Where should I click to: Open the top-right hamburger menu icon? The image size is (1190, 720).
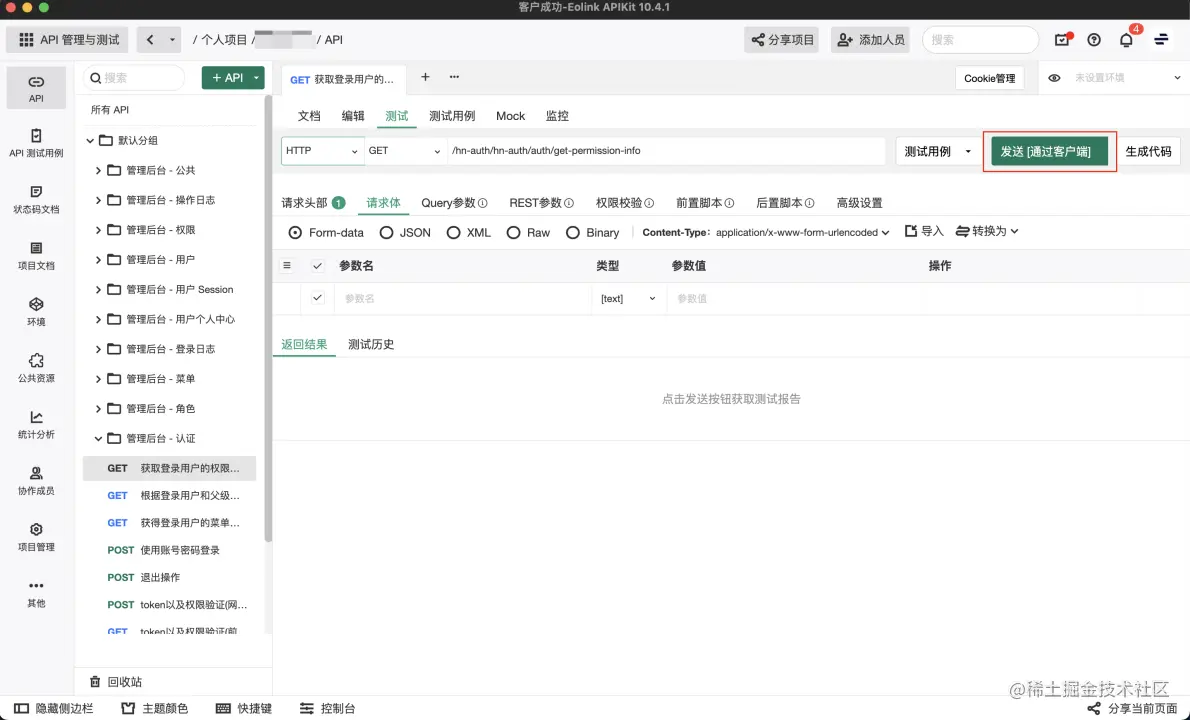tap(1161, 39)
